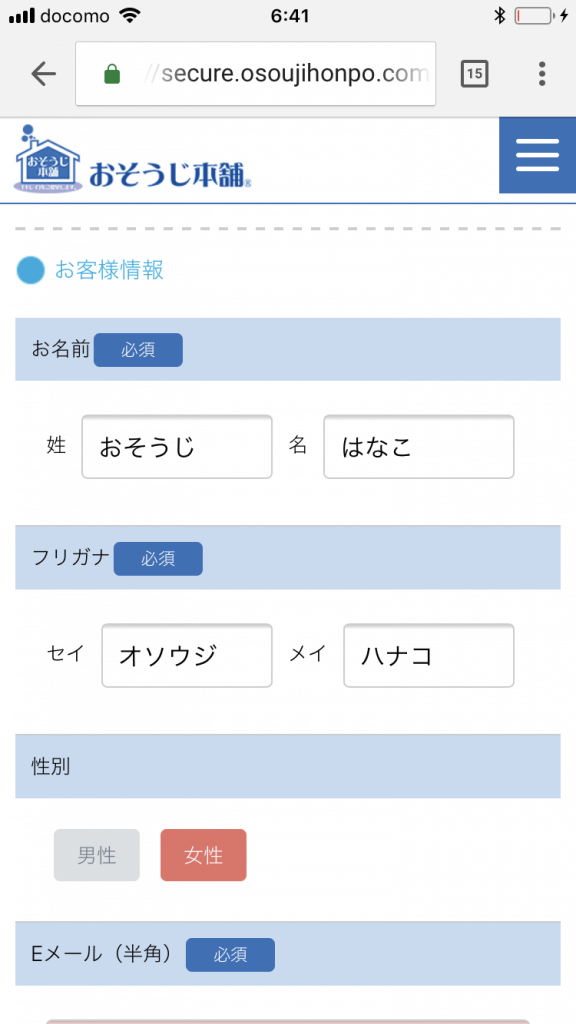Tap the Bluetooth status icon
Screen dimensions: 576x1024
[500, 16]
